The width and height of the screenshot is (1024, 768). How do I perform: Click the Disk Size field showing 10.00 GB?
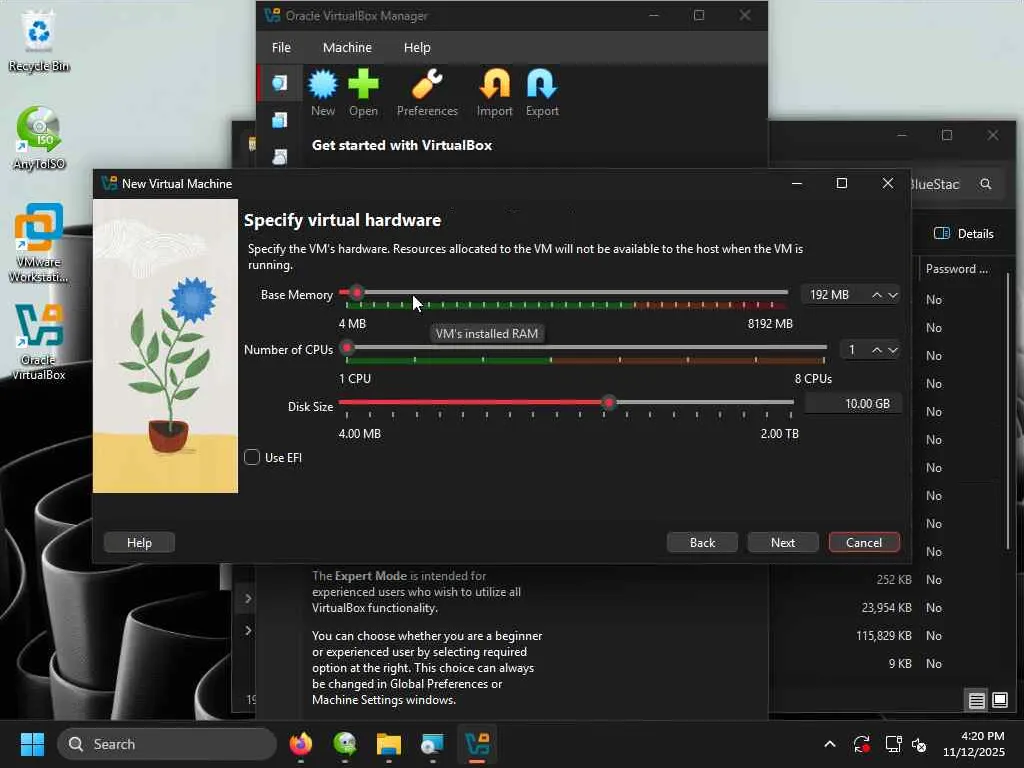pos(853,404)
